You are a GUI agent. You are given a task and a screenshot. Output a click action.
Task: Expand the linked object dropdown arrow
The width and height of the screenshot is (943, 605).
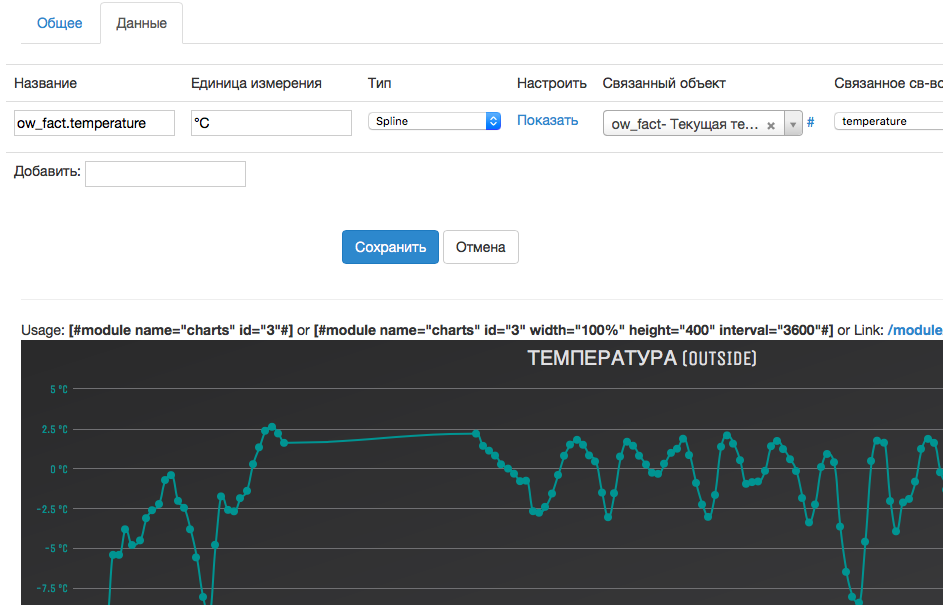[x=792, y=125]
